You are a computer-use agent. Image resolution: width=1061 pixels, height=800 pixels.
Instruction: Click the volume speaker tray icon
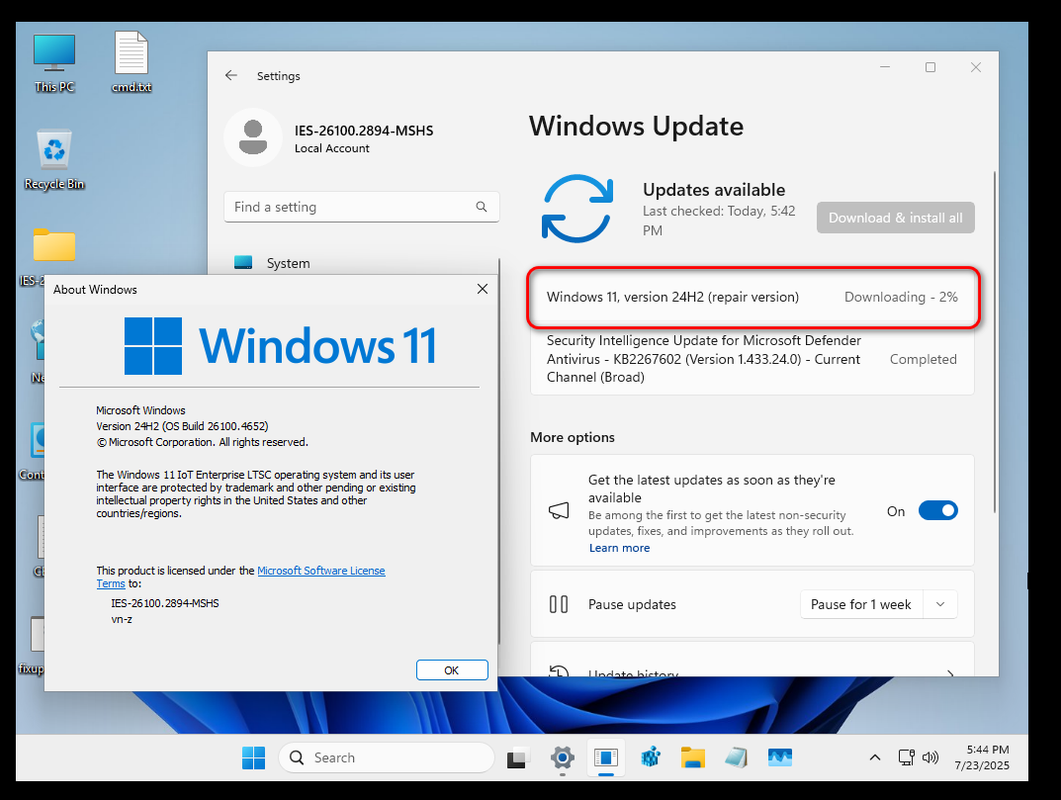click(930, 757)
